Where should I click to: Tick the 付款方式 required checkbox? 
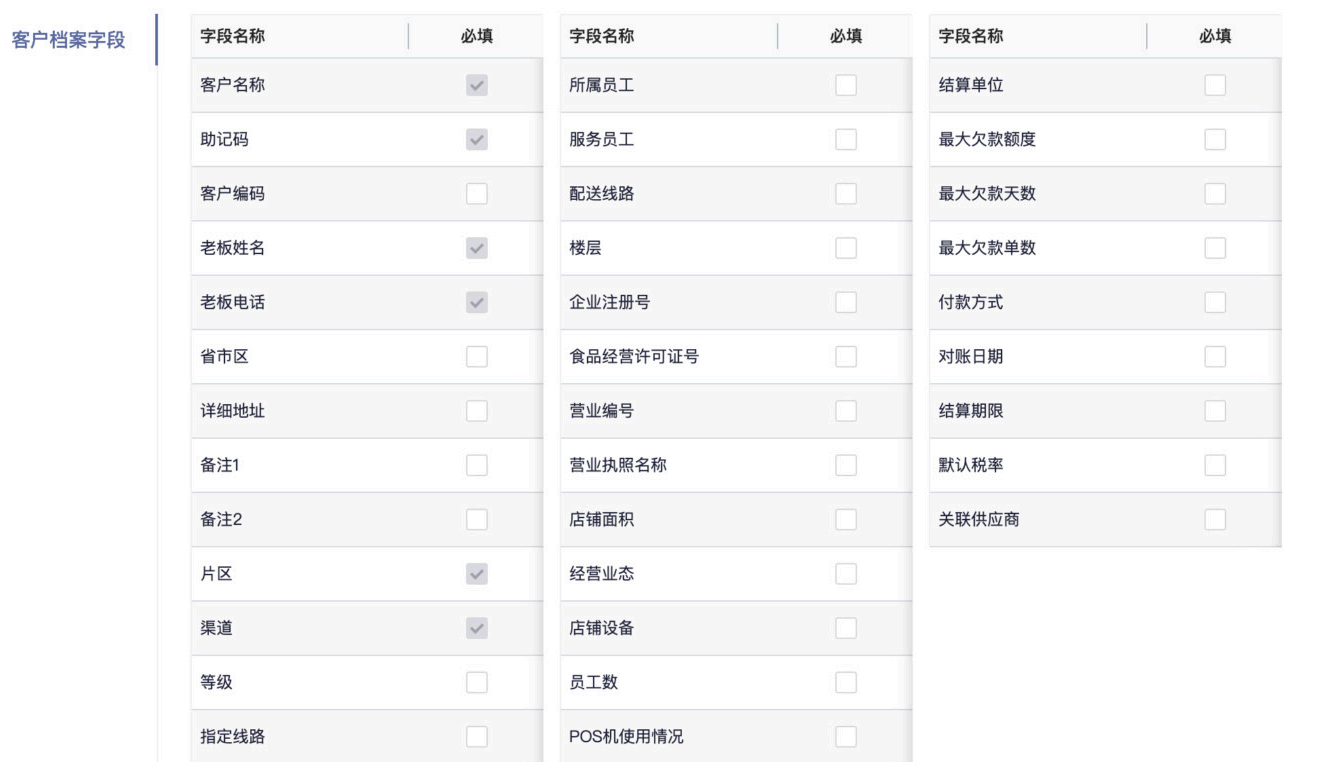[1215, 302]
